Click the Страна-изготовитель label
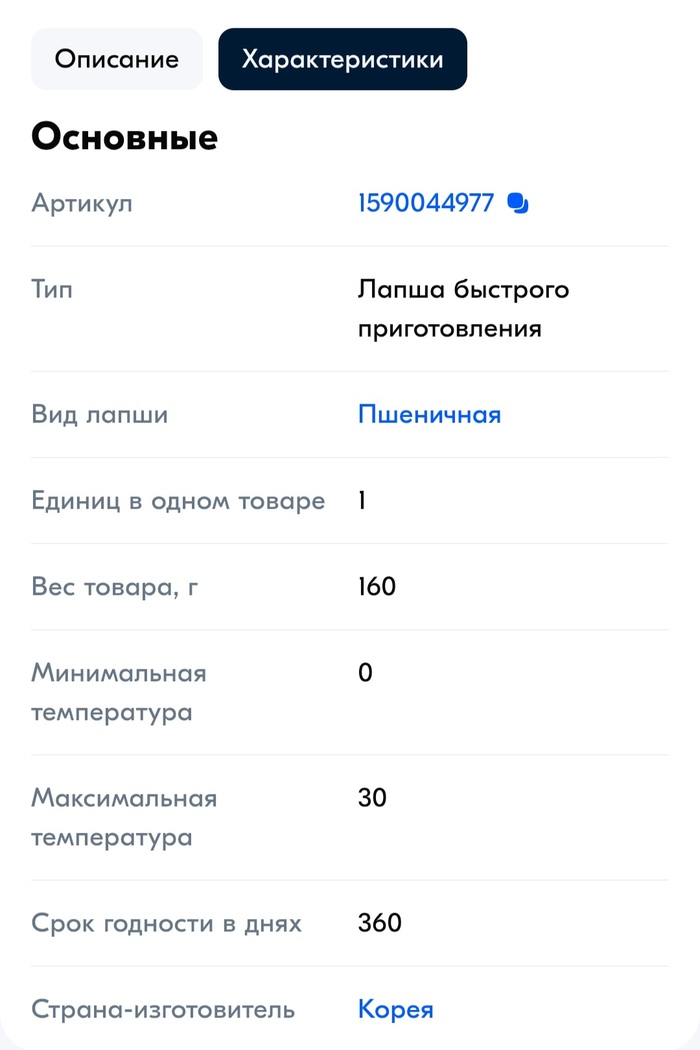The width and height of the screenshot is (700, 1050). pyautogui.click(x=163, y=1009)
